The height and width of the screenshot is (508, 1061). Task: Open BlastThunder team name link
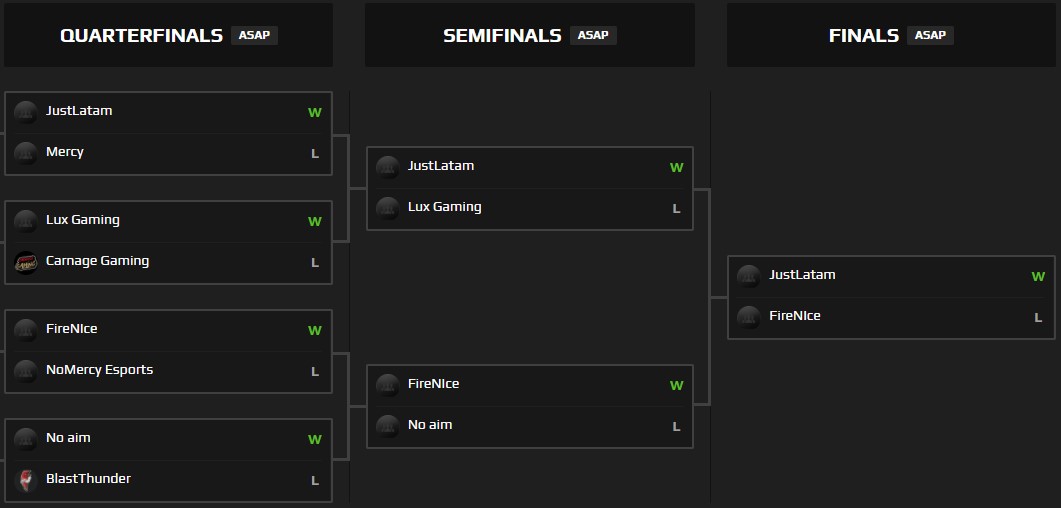click(88, 479)
